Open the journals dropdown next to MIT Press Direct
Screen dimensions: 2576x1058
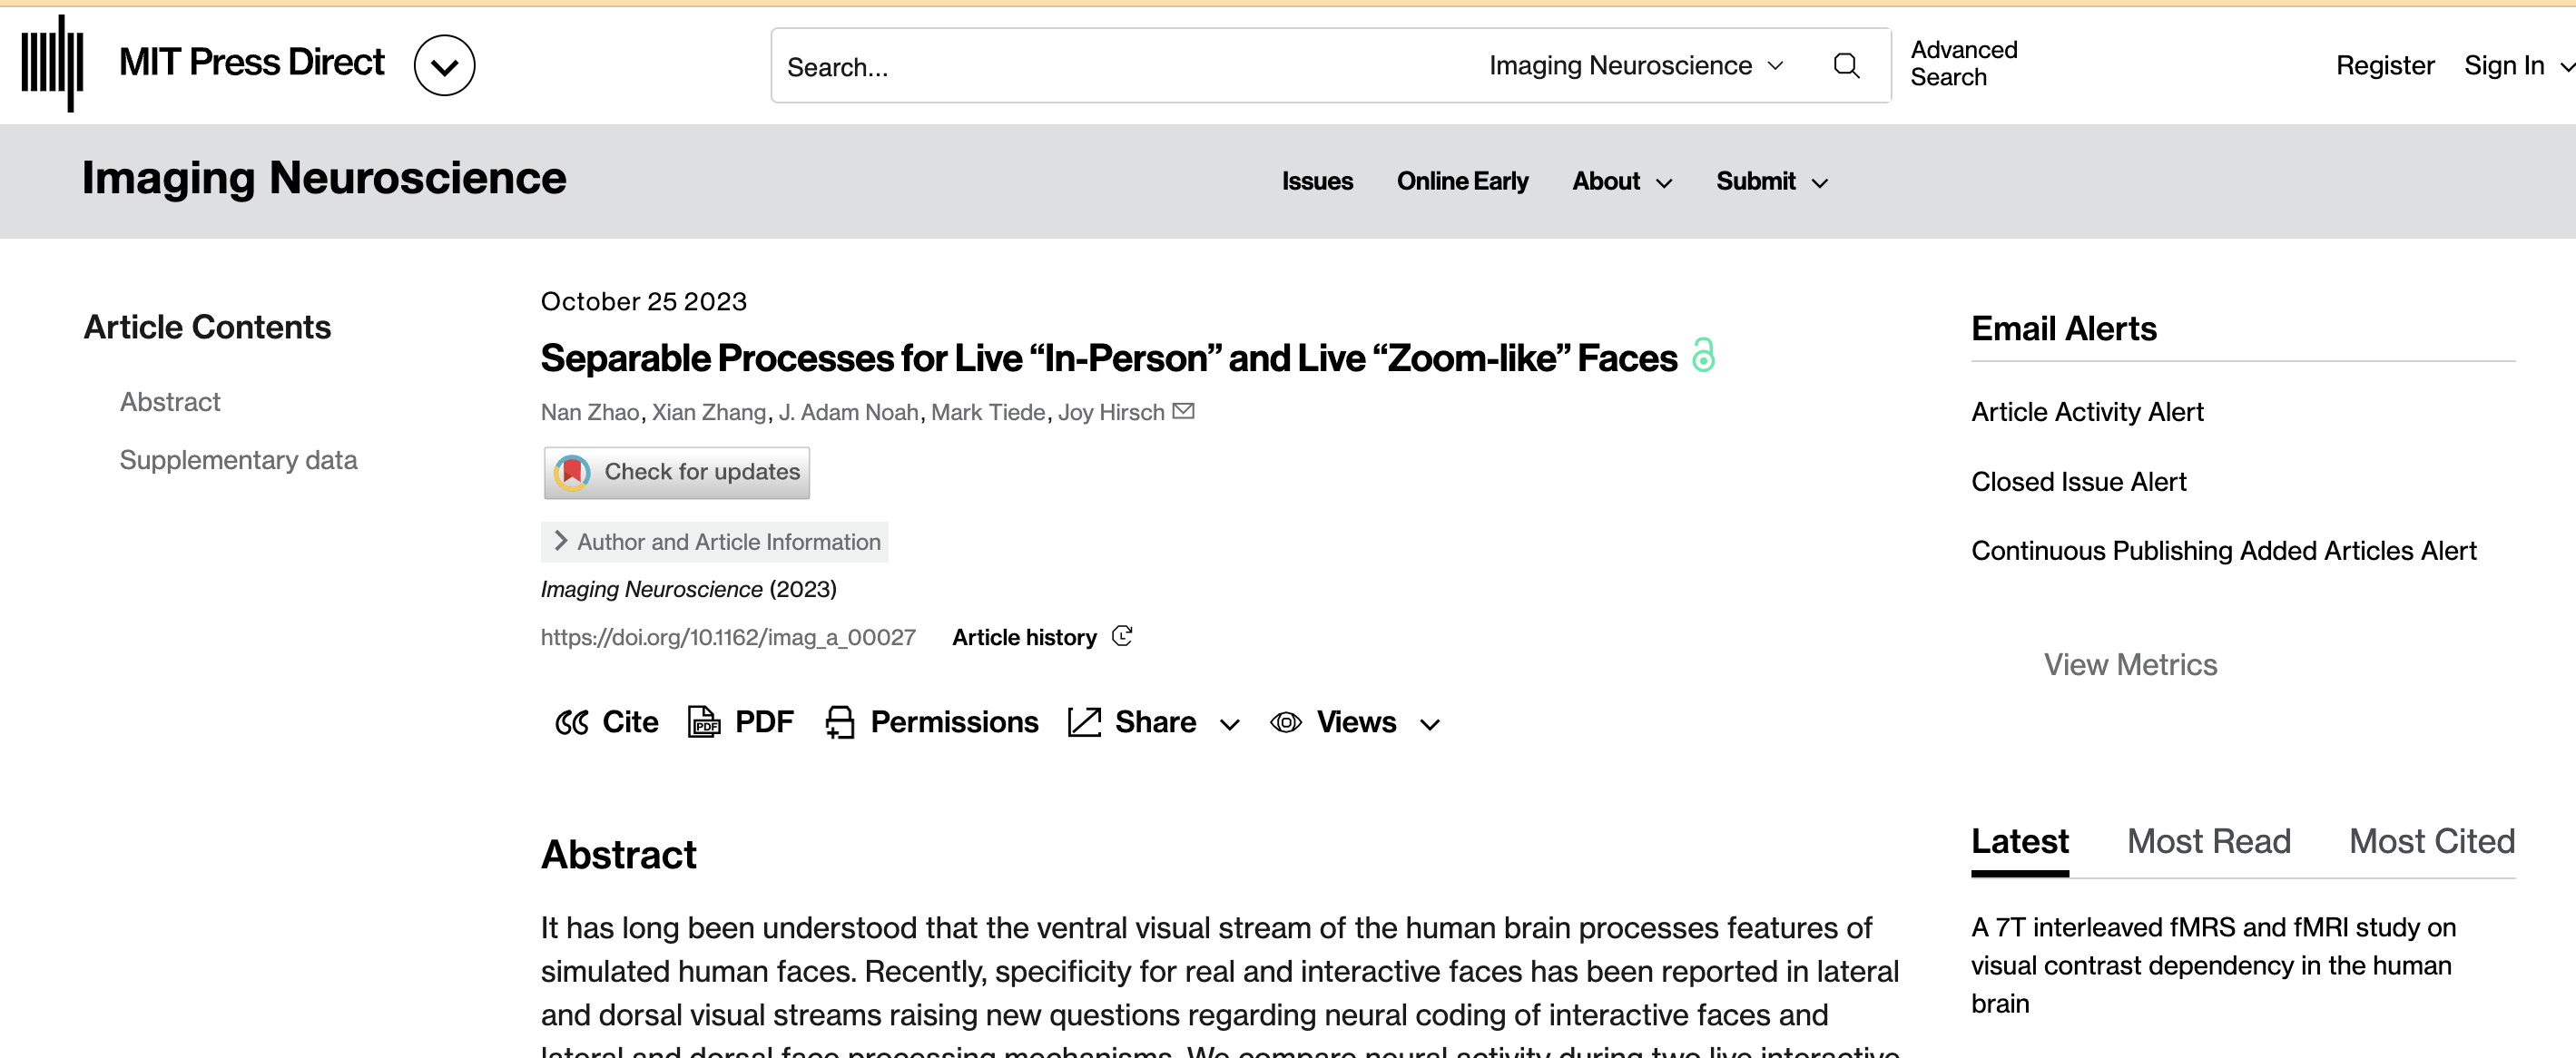[444, 64]
